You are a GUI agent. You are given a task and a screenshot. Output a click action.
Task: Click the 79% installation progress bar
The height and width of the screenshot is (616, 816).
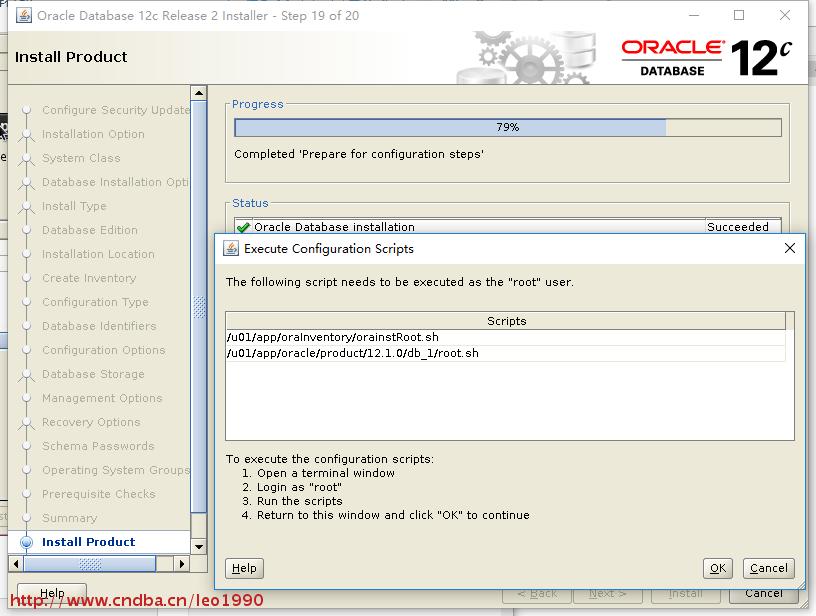[x=508, y=127]
